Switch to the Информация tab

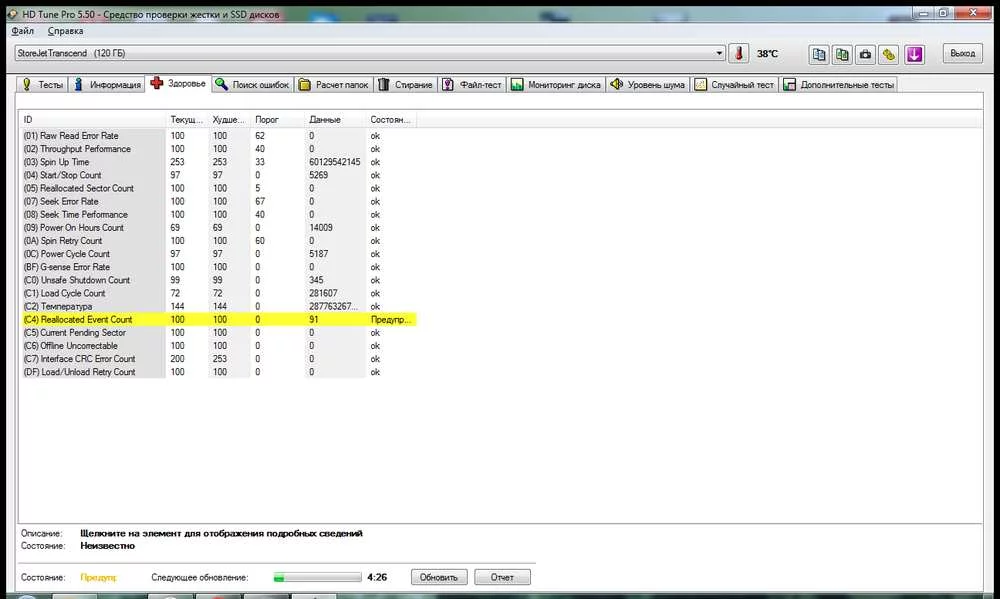tap(107, 85)
